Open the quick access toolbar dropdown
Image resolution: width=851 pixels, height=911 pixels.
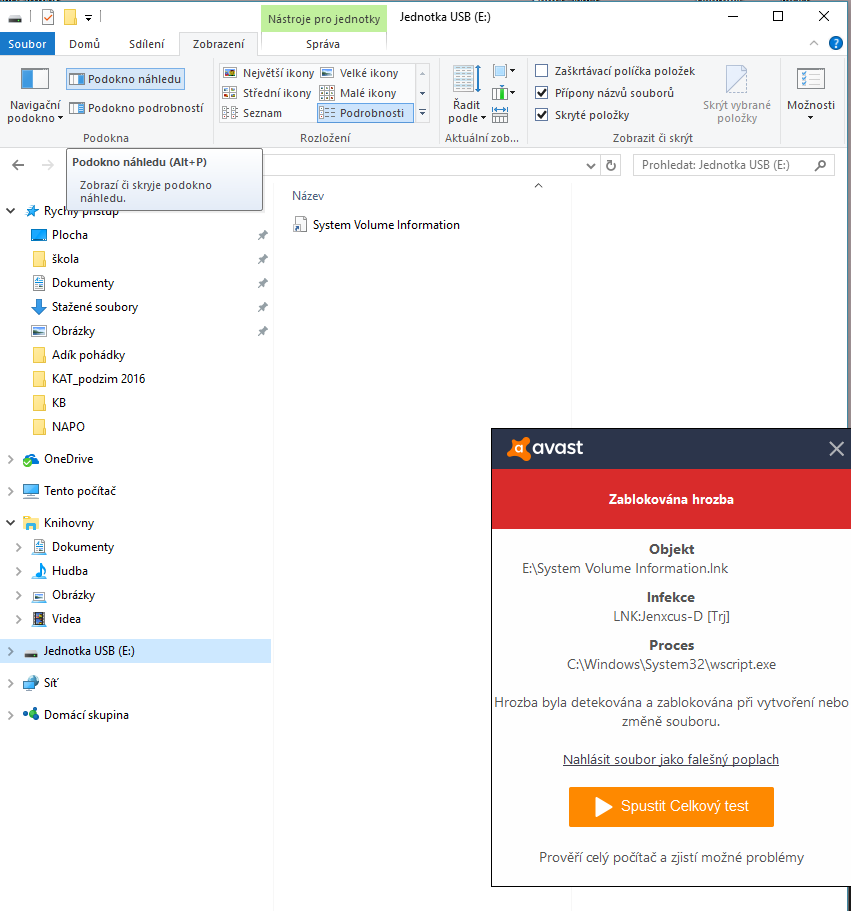(x=88, y=19)
